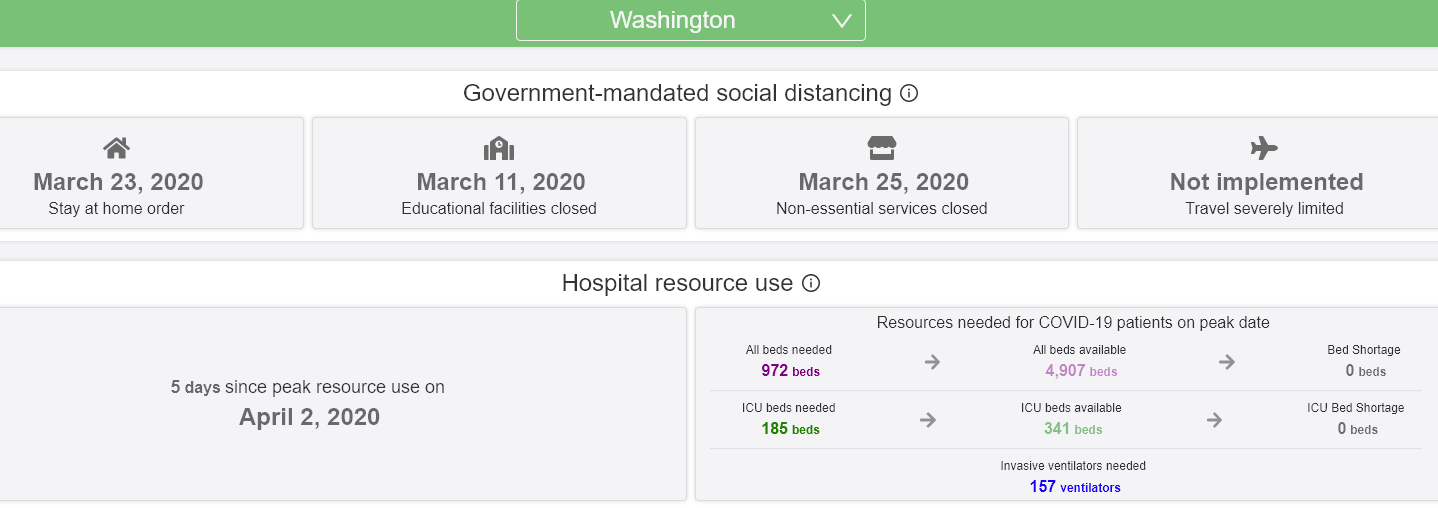Click the April 2, 2020 peak date
Image resolution: width=1438 pixels, height=508 pixels.
309,417
